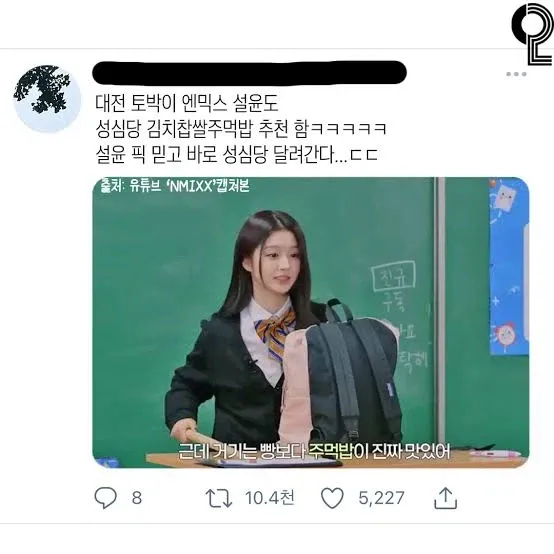Click the retweet count 10.4천
Screen dimensions: 554x554
[270, 498]
